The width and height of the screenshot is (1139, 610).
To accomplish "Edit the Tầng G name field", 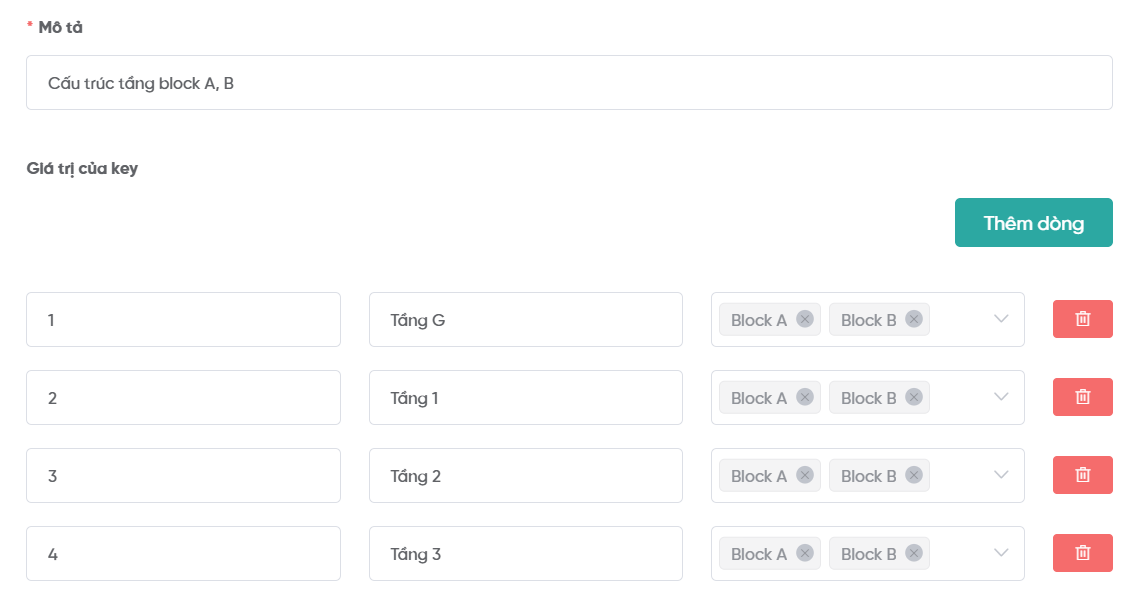I will (525, 320).
